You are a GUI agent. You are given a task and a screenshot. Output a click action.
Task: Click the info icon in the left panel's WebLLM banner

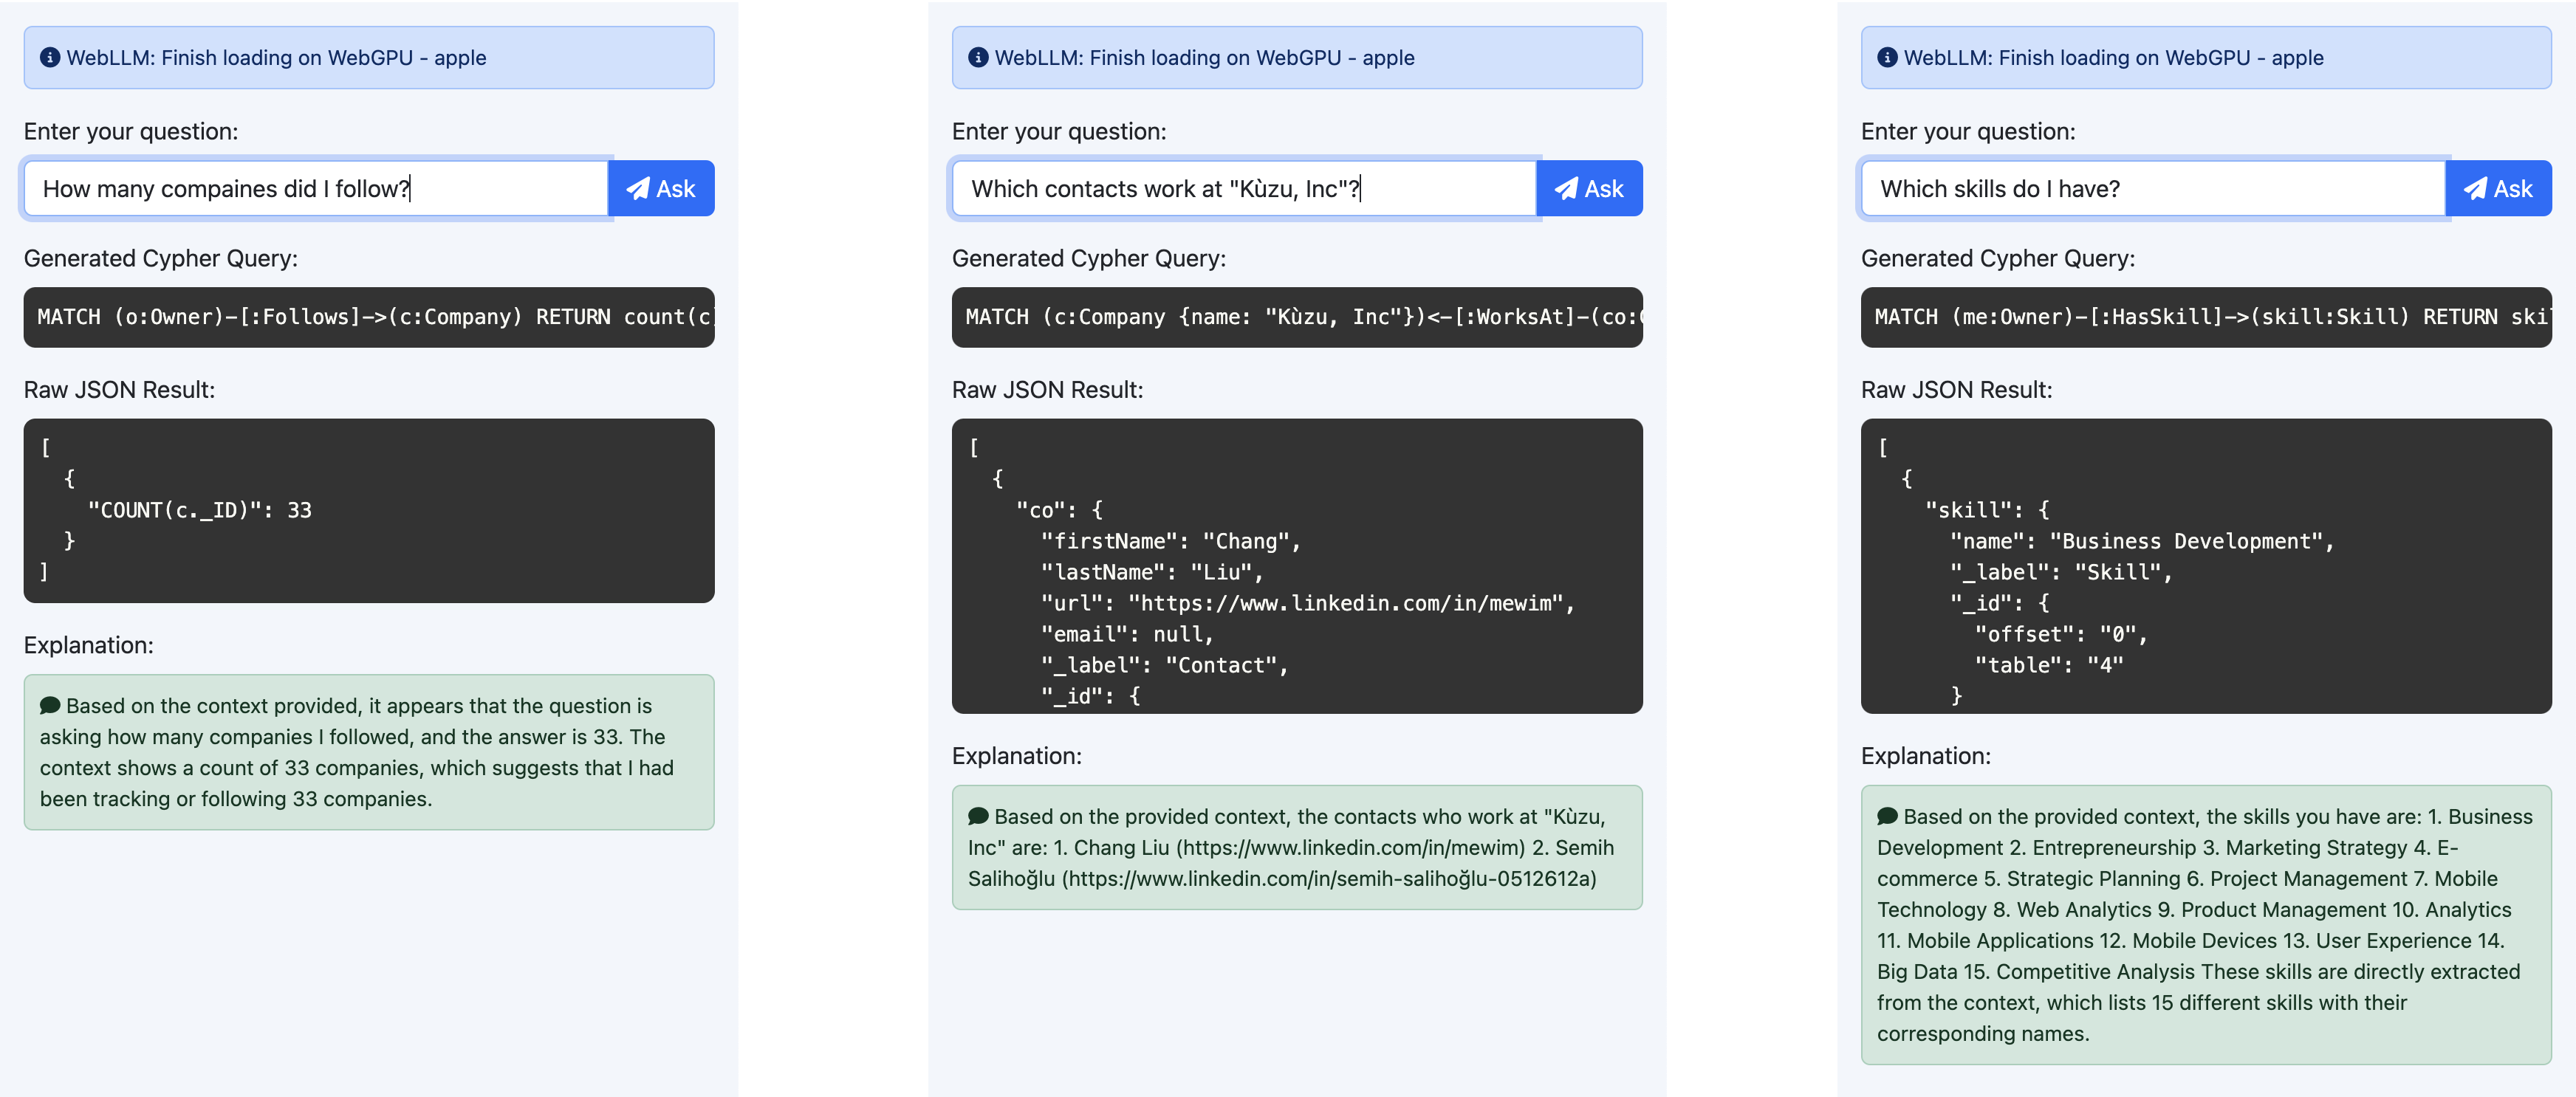(x=50, y=58)
